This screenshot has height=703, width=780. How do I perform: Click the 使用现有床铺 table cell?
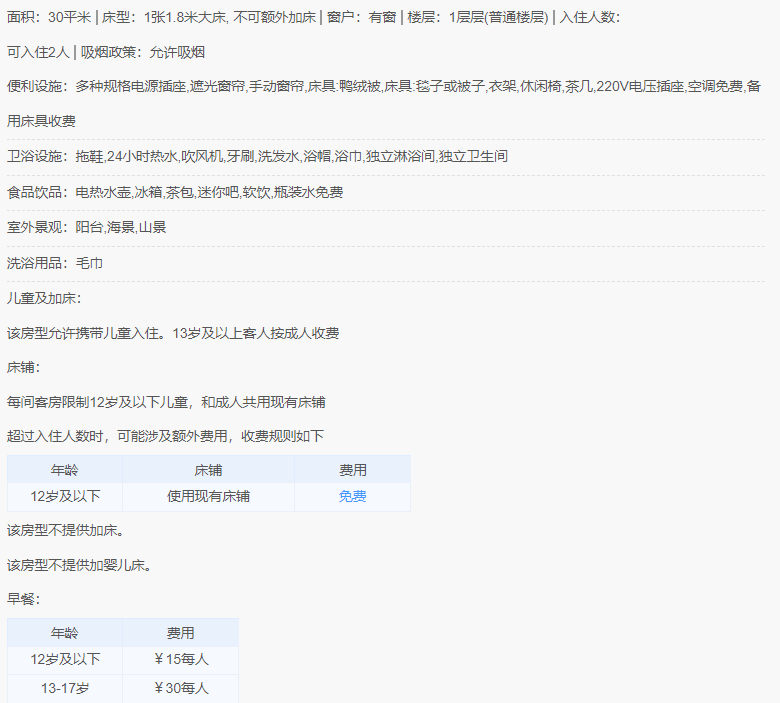point(208,496)
